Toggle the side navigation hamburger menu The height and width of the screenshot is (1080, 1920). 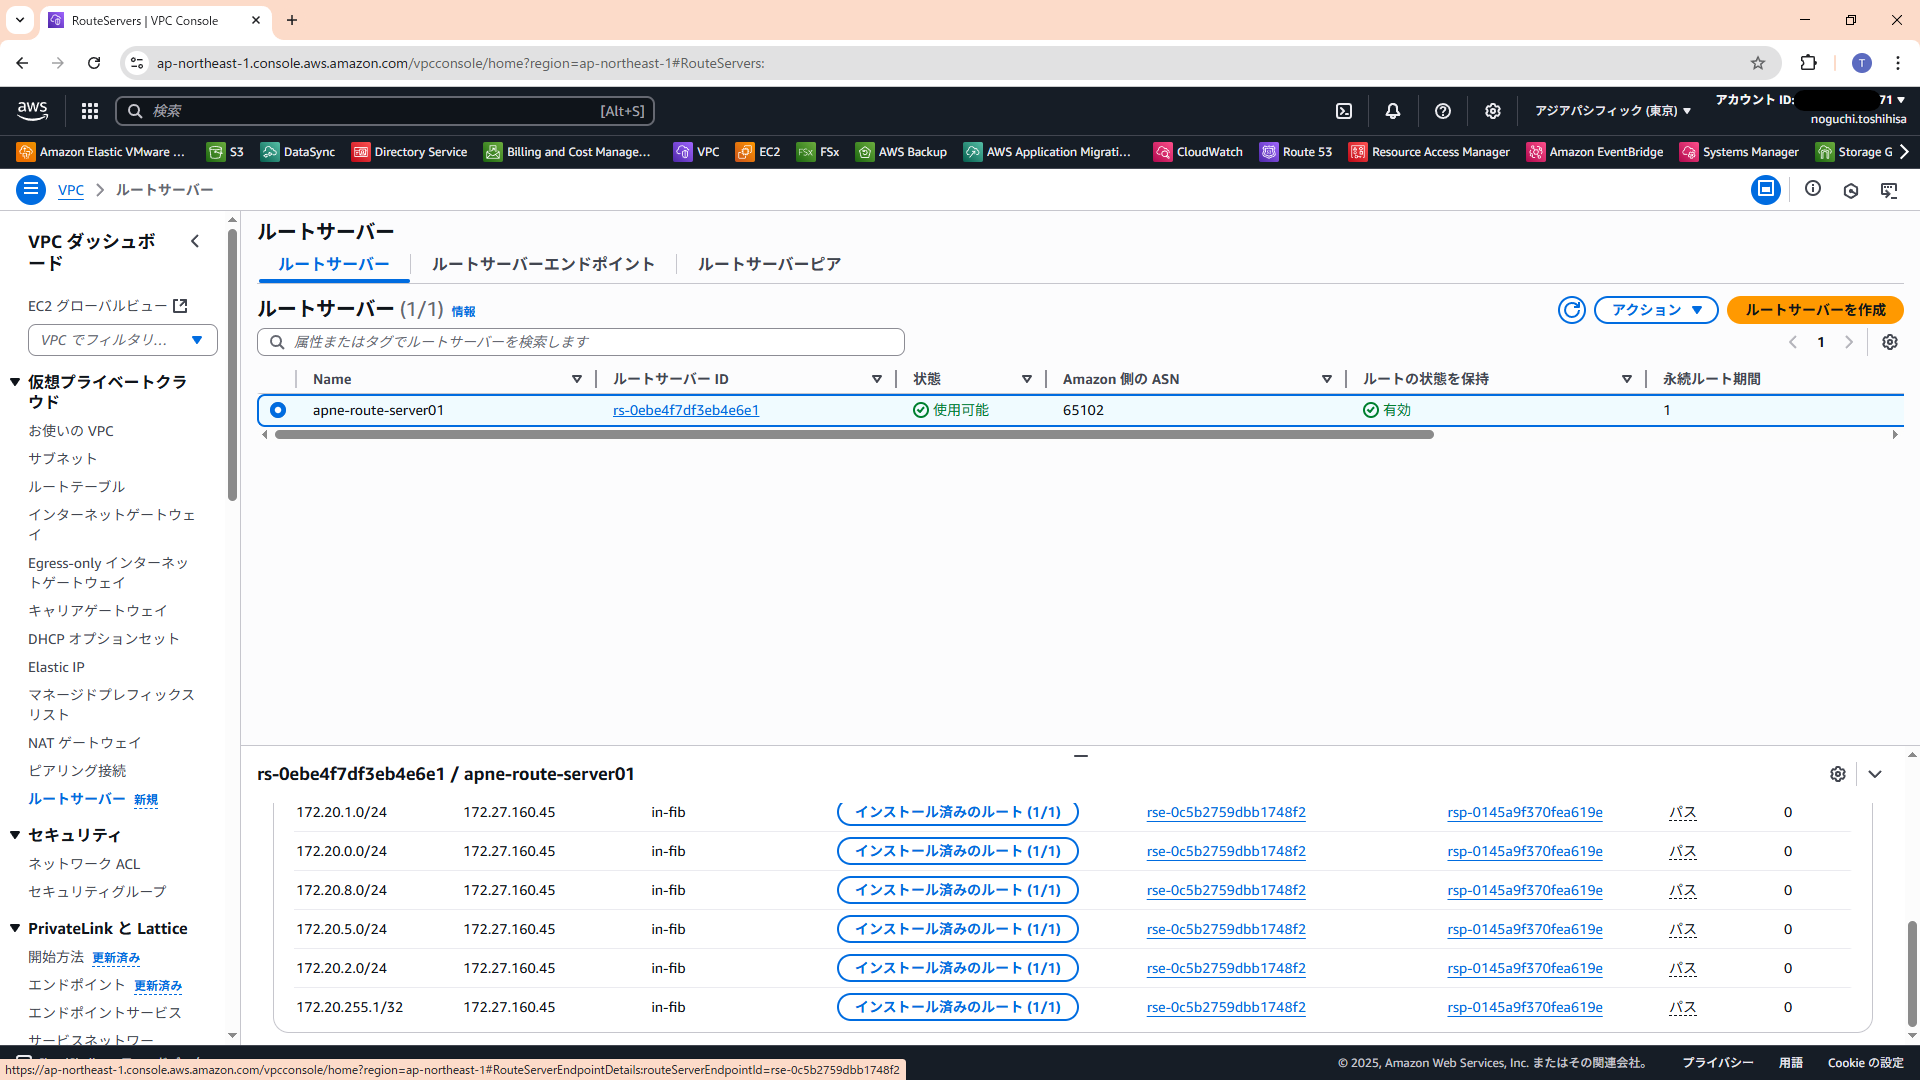[31, 189]
